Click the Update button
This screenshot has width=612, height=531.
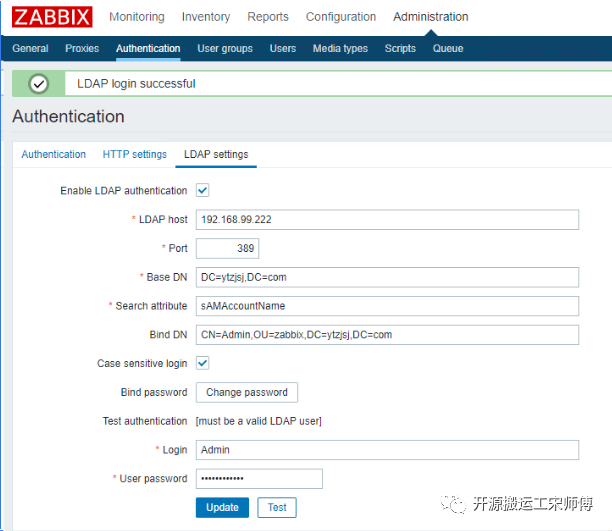click(222, 508)
